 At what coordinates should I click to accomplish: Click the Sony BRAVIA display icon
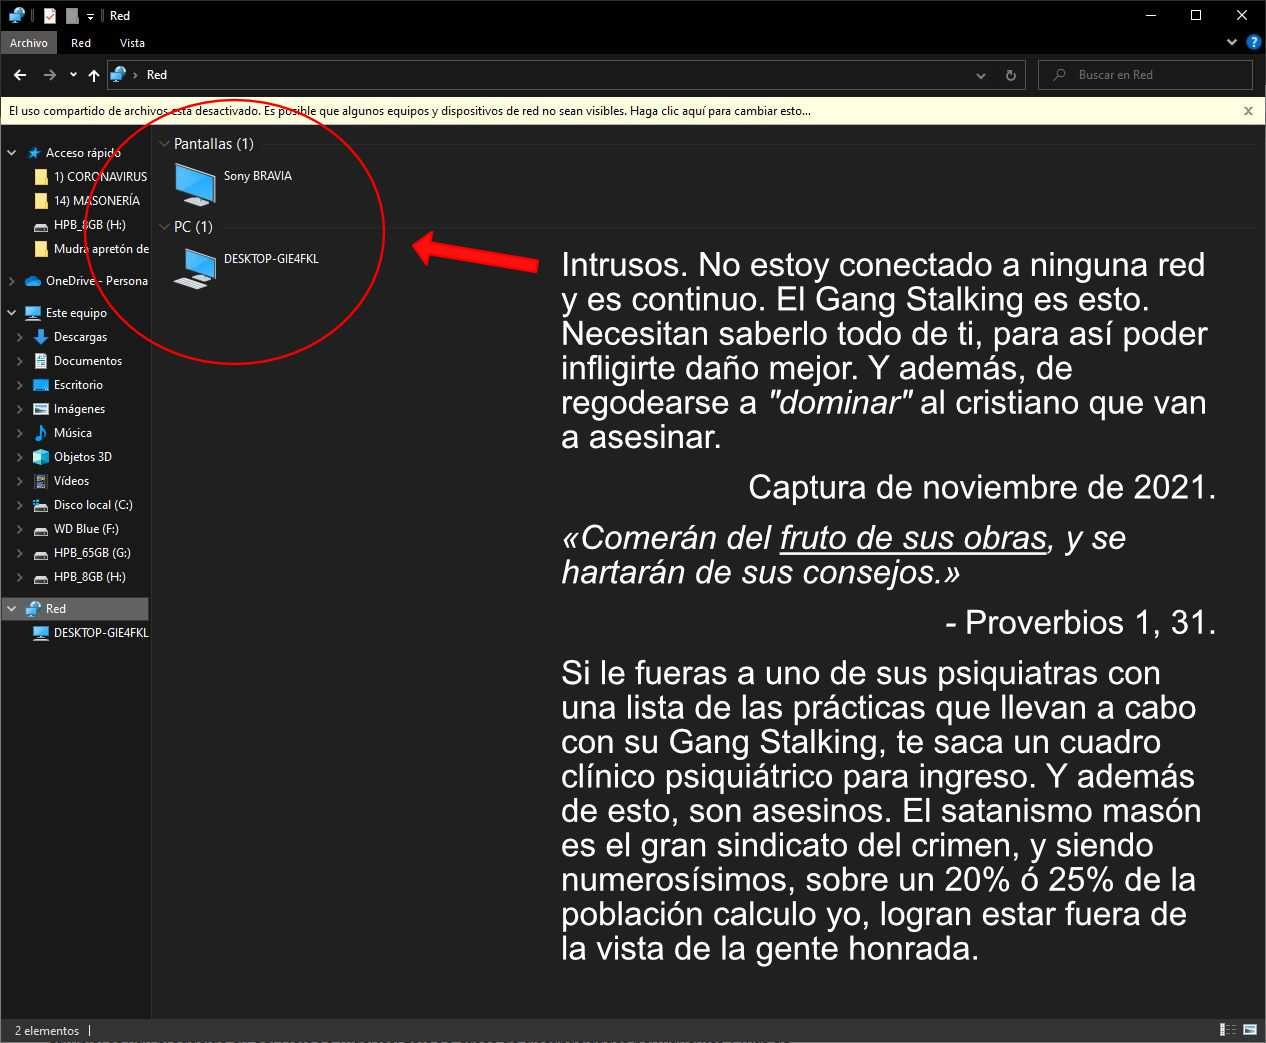click(x=195, y=184)
